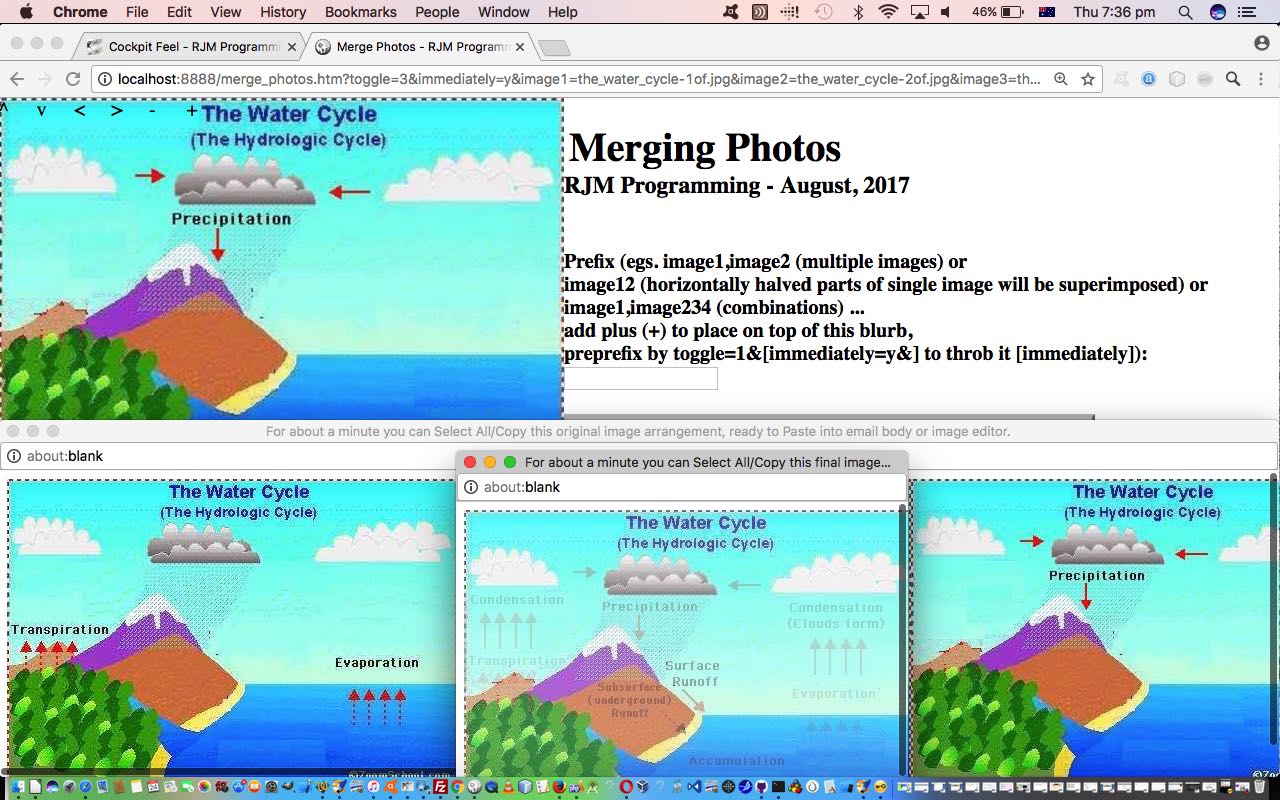Open the Chrome user profile icon

coord(1261,43)
